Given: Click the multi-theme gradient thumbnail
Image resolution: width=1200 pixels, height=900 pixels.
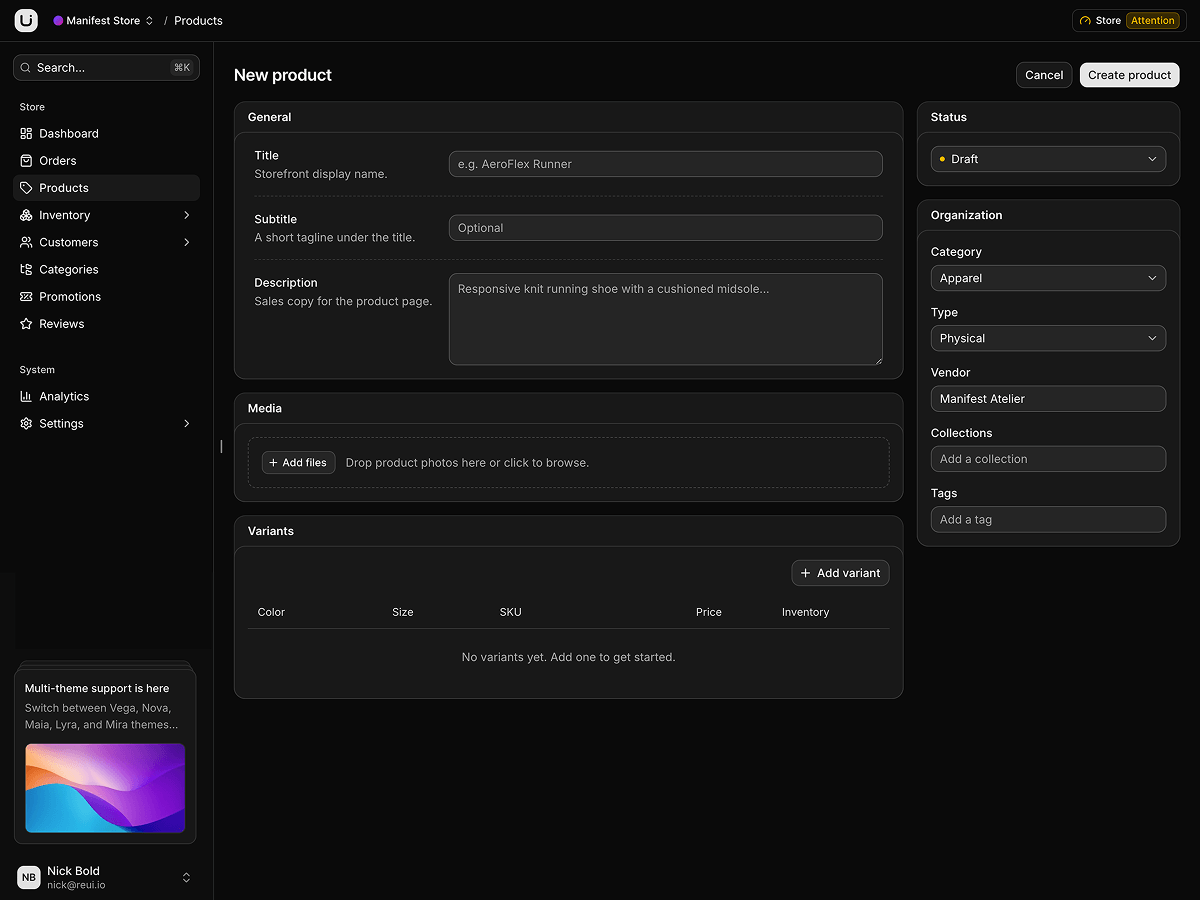Looking at the screenshot, I should tap(105, 788).
